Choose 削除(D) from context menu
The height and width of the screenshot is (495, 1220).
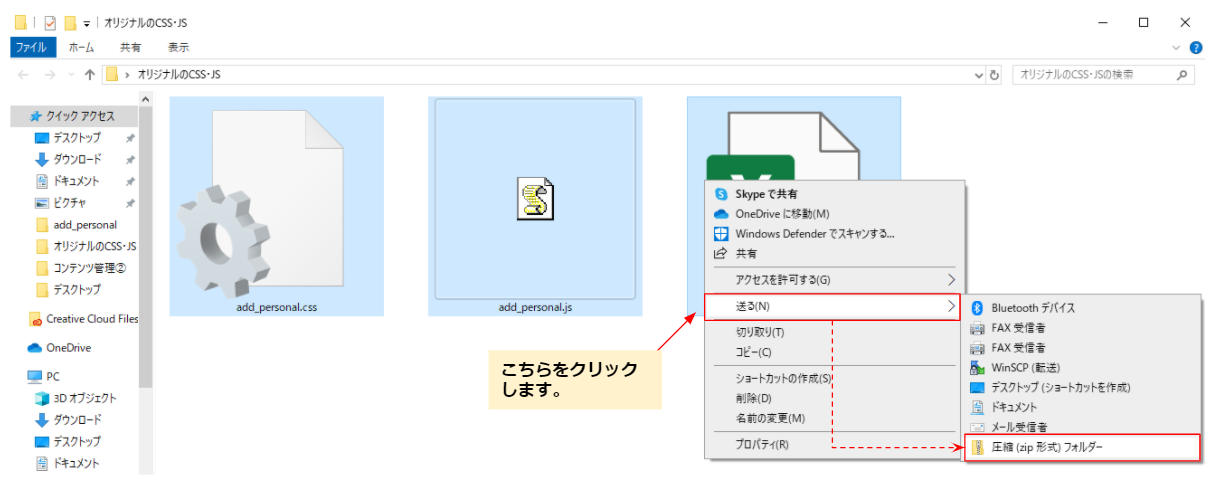click(832, 398)
